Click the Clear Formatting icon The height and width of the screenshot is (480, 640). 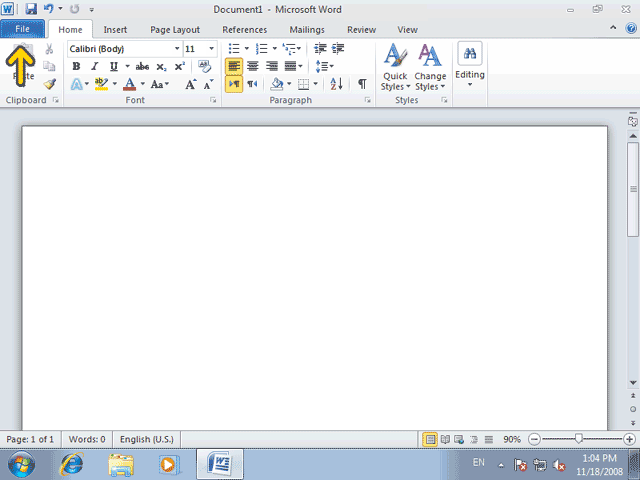[204, 66]
